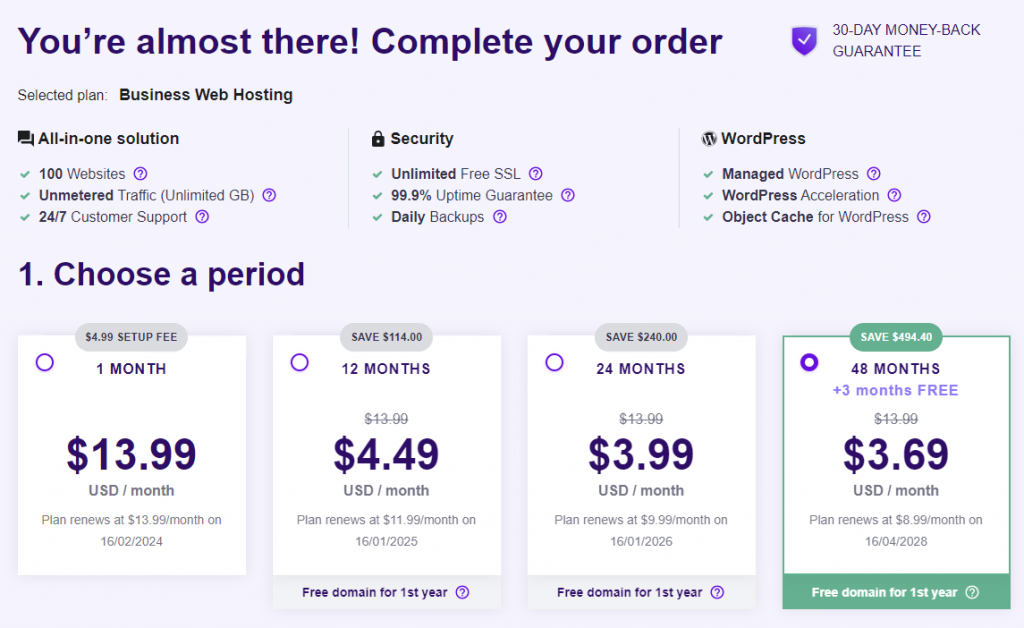Choose the 12 Months radio option

tap(299, 363)
